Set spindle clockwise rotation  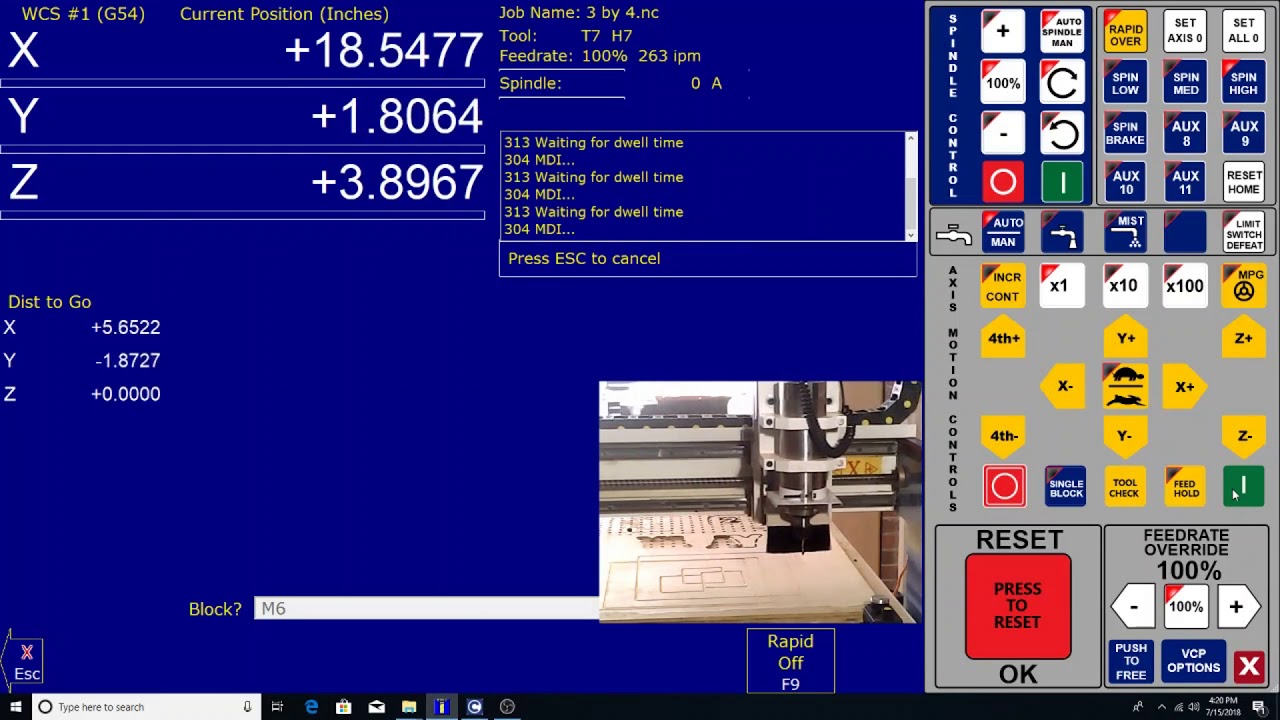[1062, 83]
